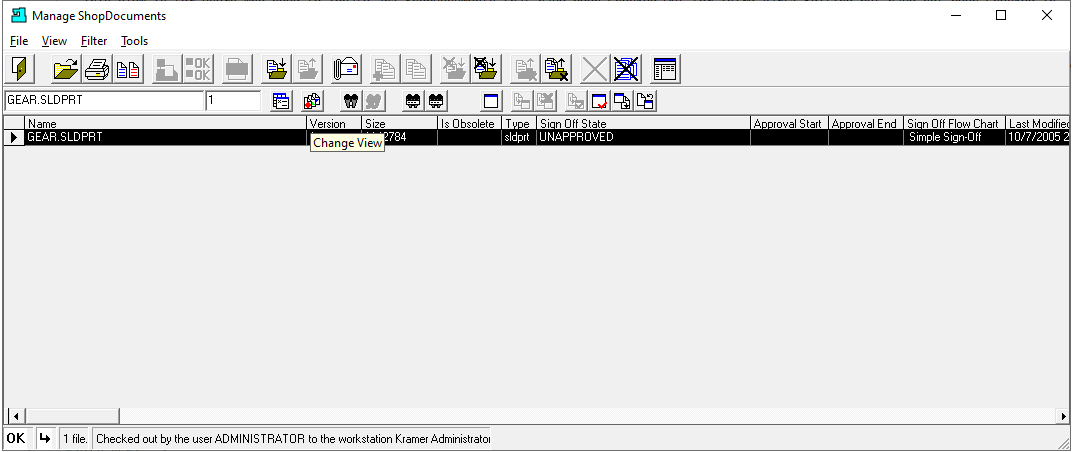This screenshot has height=452, width=1073.
Task: Click the document name input field
Action: [x=104, y=101]
